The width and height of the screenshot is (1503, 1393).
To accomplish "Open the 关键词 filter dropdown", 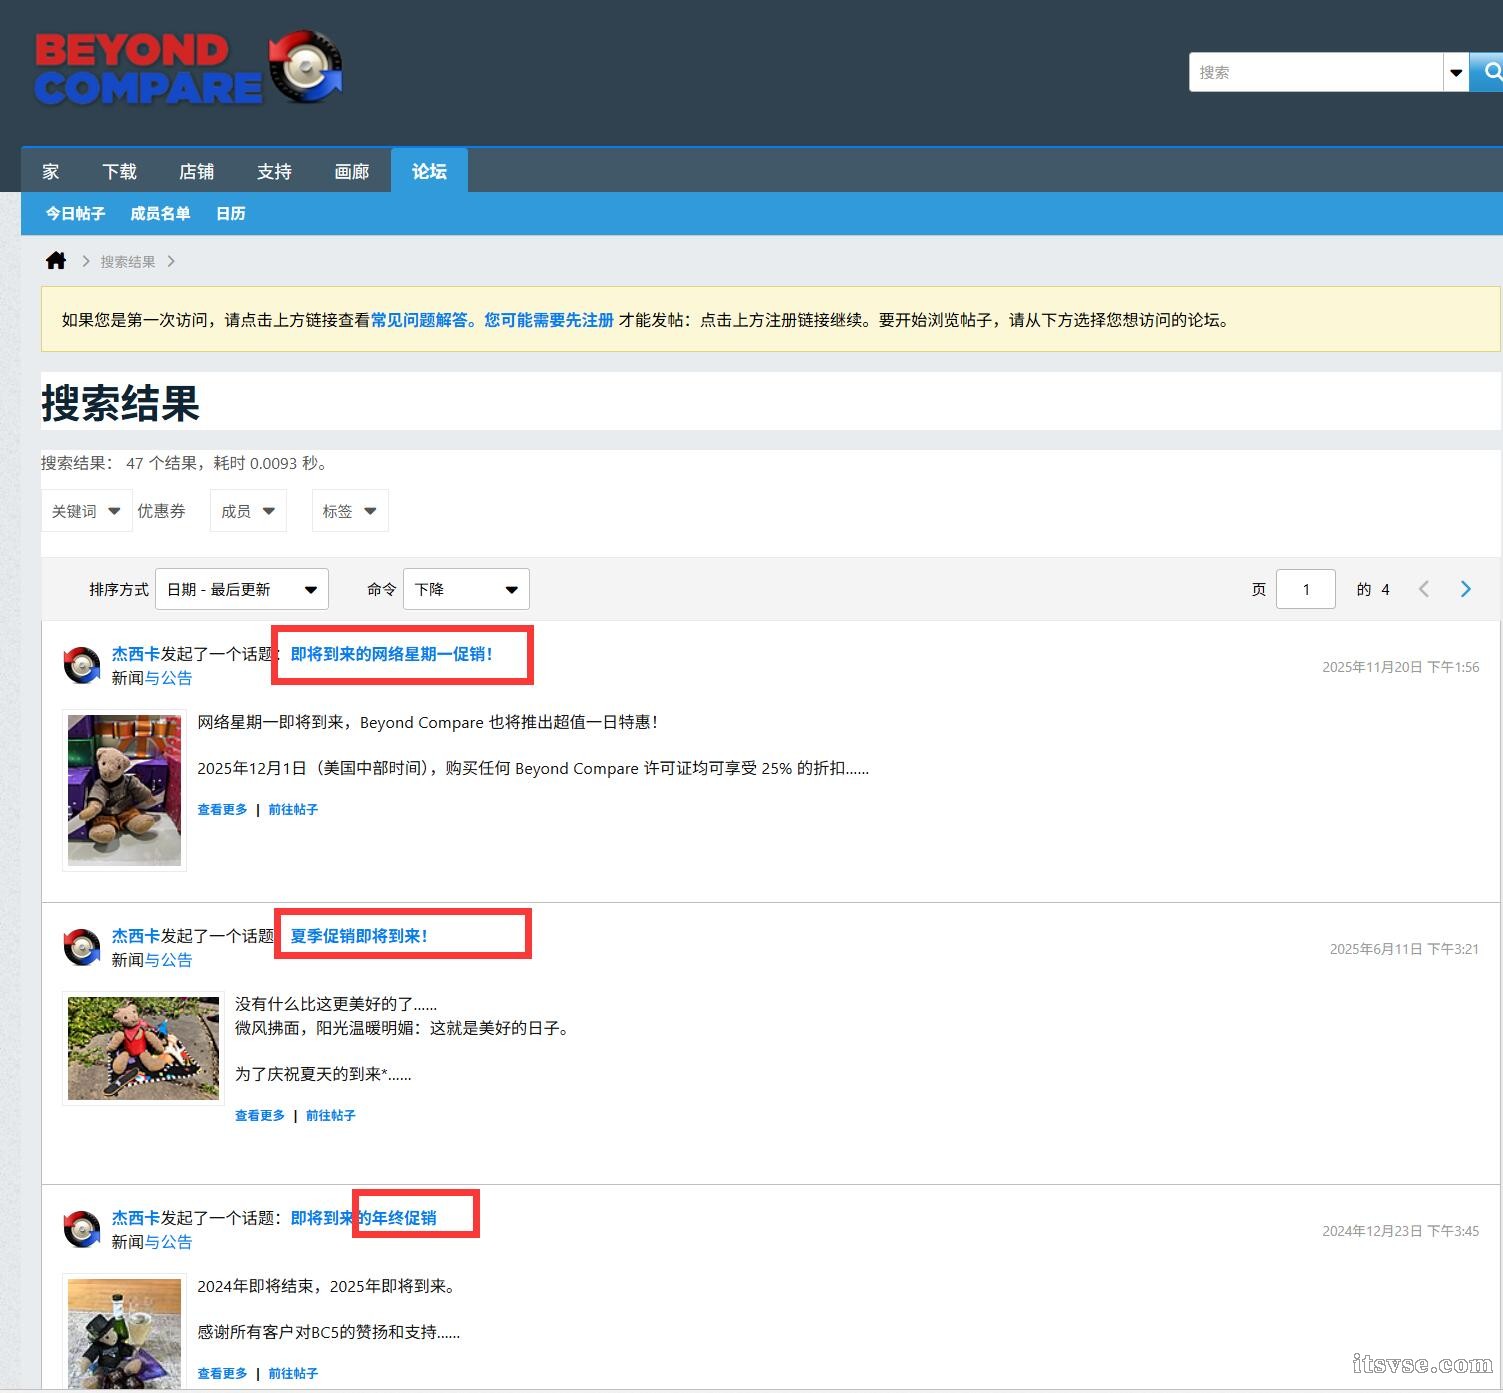I will (x=86, y=510).
